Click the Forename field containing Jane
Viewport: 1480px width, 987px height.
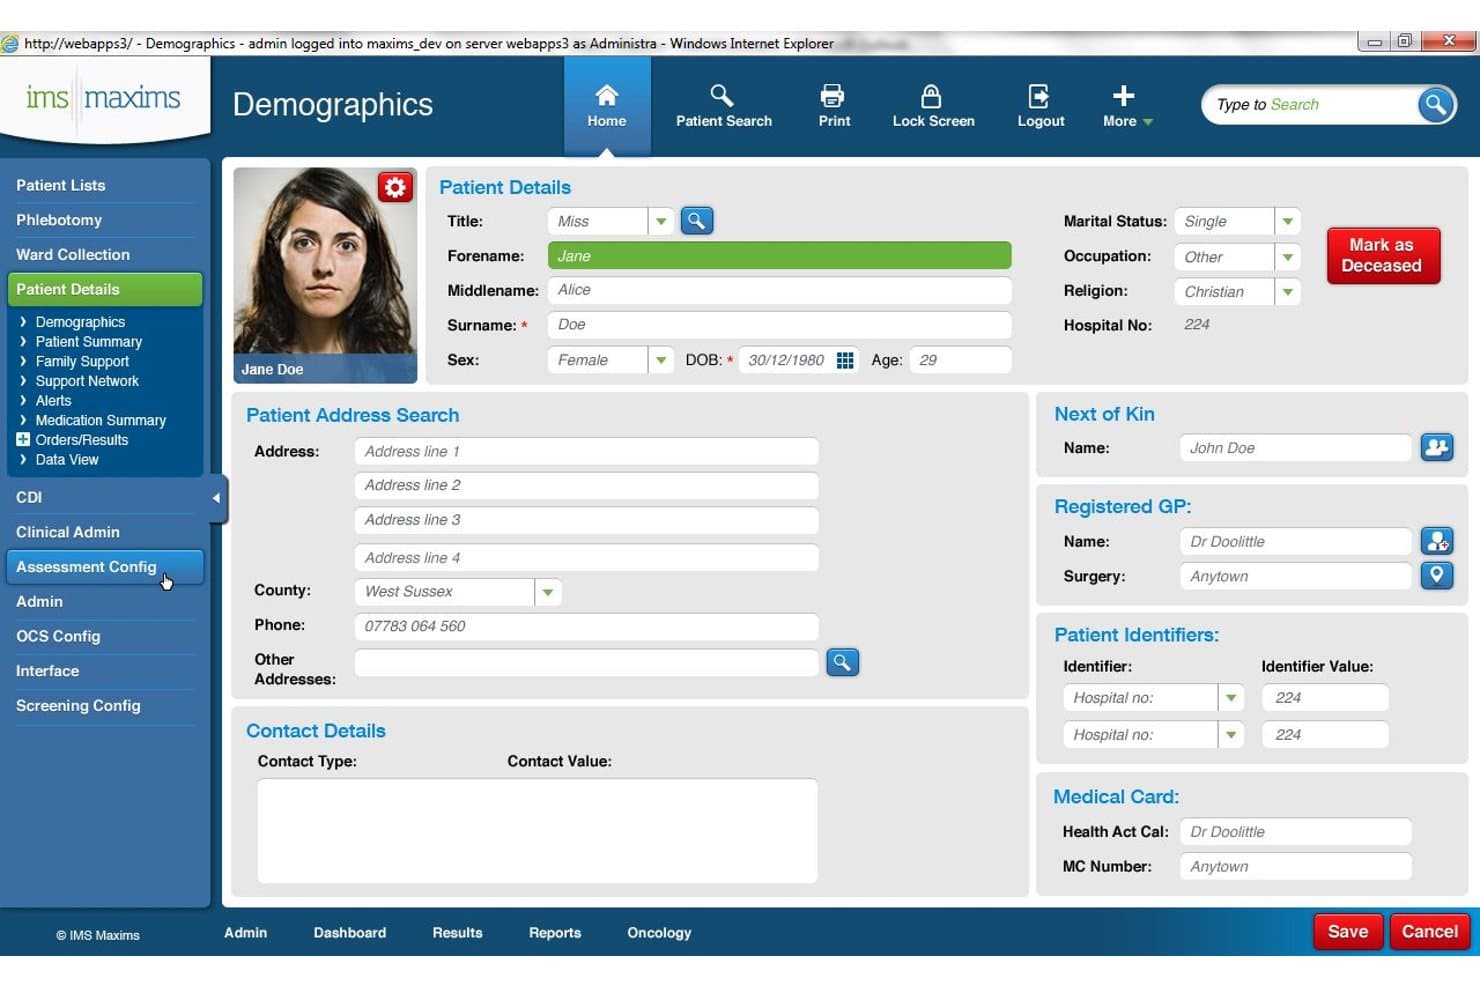(779, 256)
